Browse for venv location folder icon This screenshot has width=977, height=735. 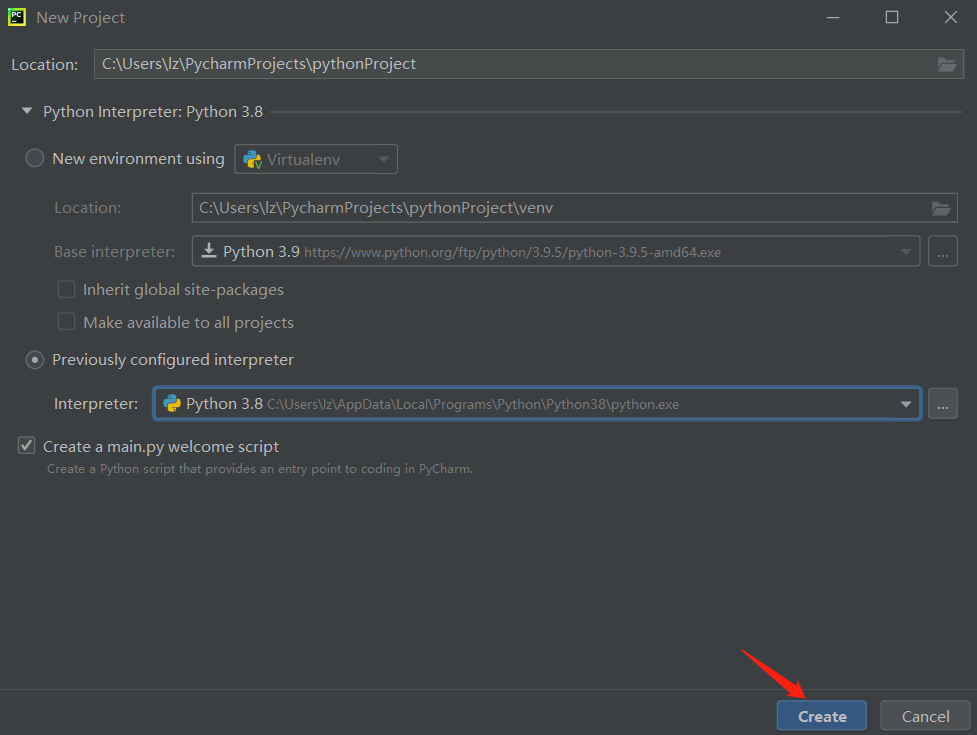(940, 208)
